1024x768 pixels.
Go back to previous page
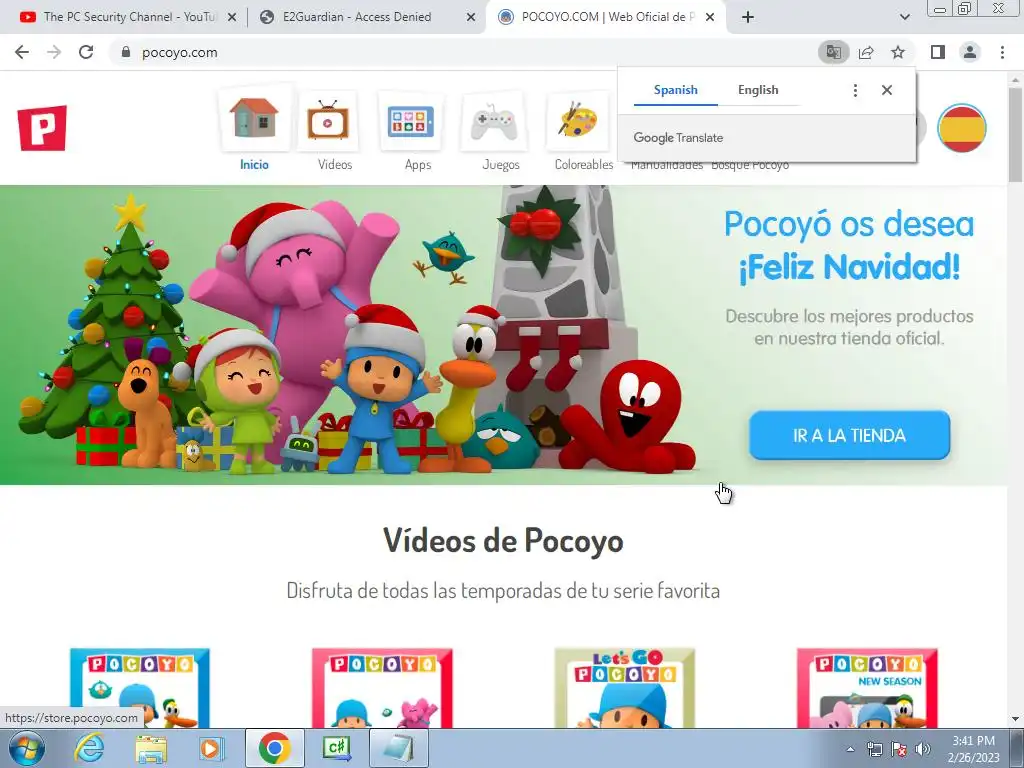[22, 52]
